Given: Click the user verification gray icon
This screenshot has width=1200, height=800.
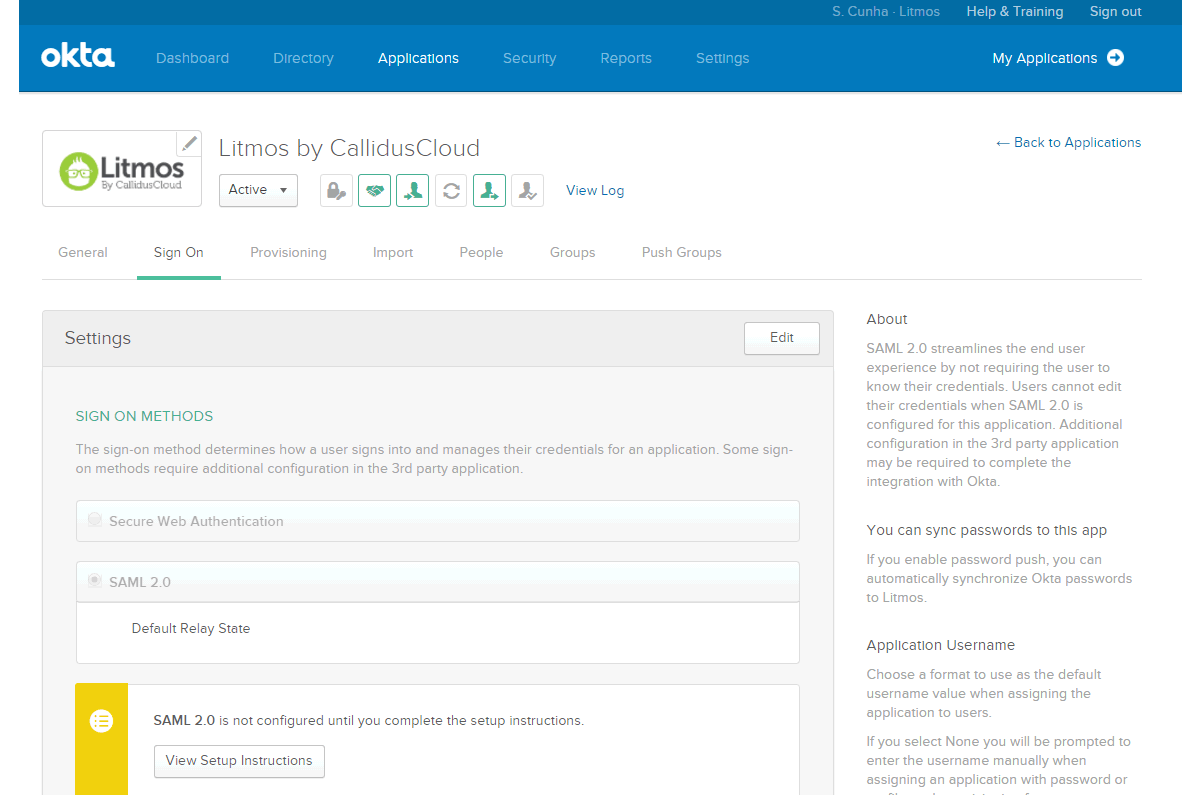Looking at the screenshot, I should (x=527, y=190).
